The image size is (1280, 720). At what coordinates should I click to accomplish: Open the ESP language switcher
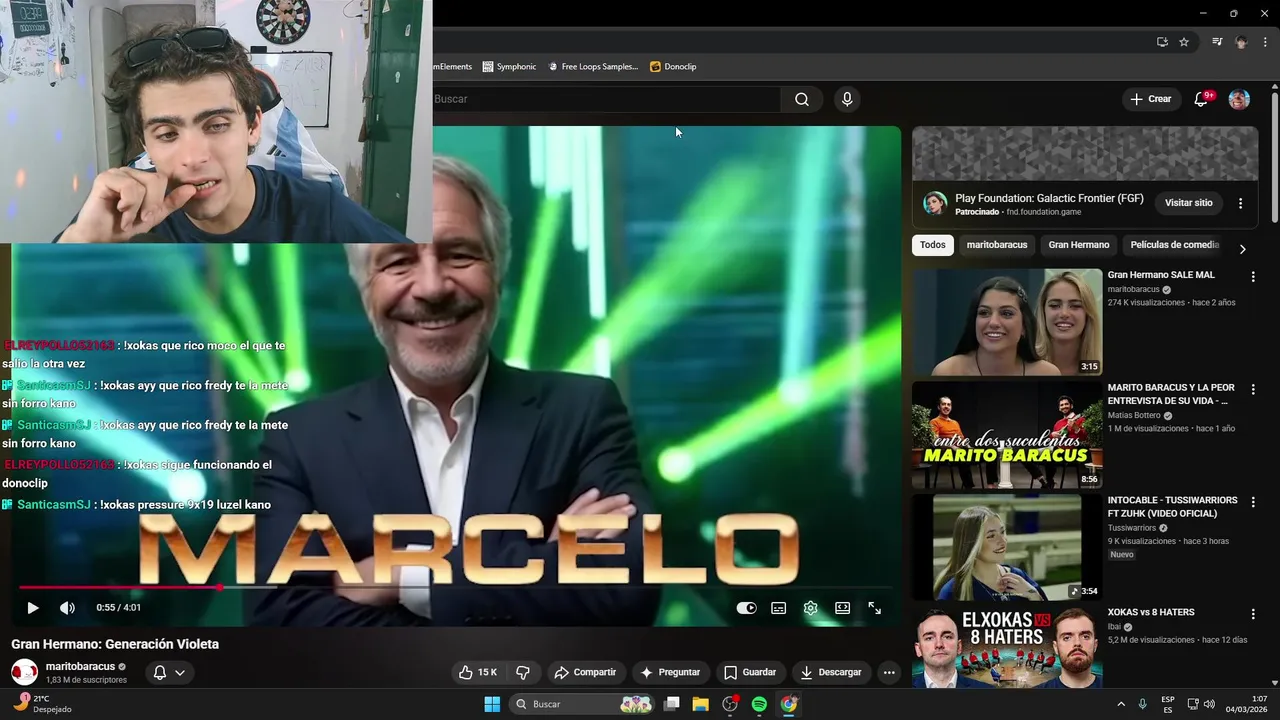coord(1168,704)
